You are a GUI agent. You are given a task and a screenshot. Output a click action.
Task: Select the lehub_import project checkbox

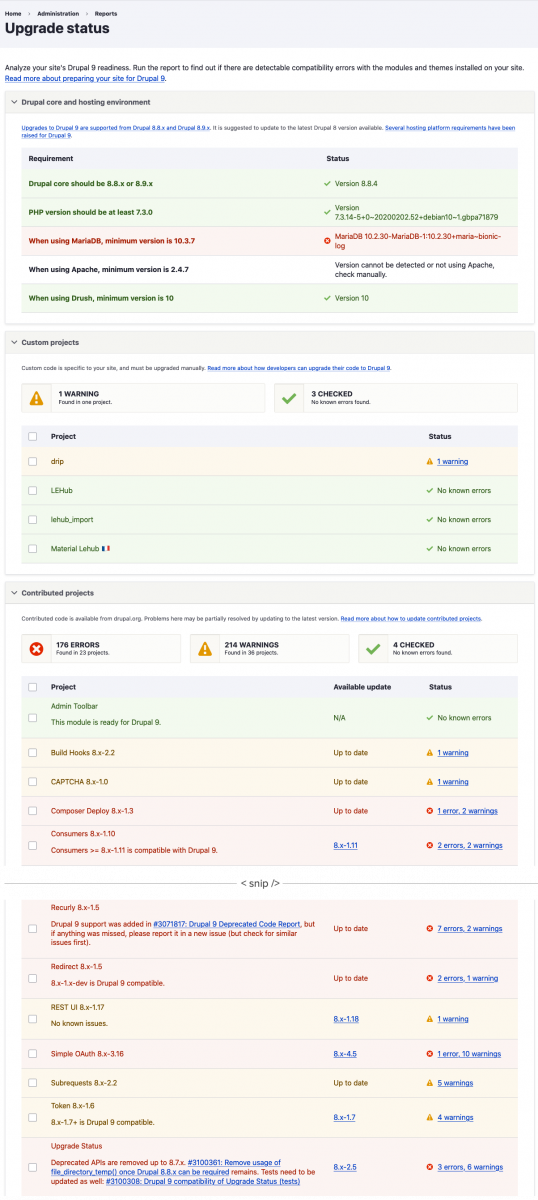pos(32,519)
